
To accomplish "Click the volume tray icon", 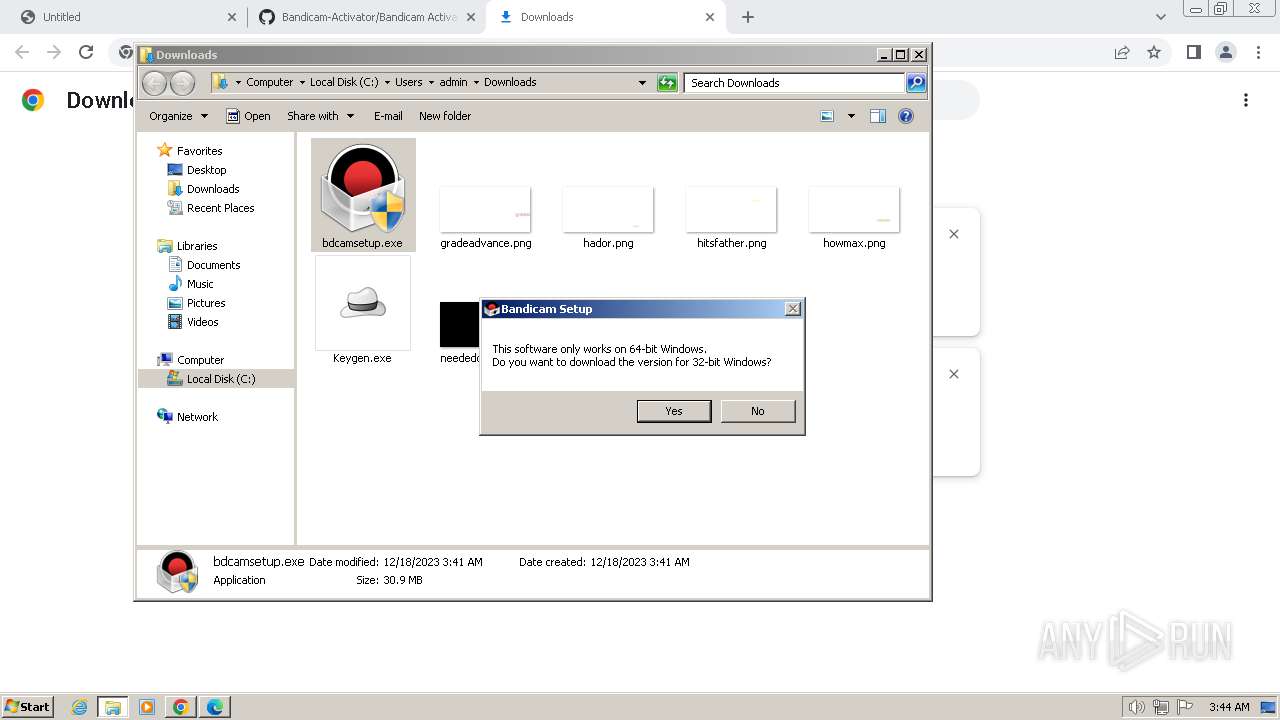I will pos(1137,707).
